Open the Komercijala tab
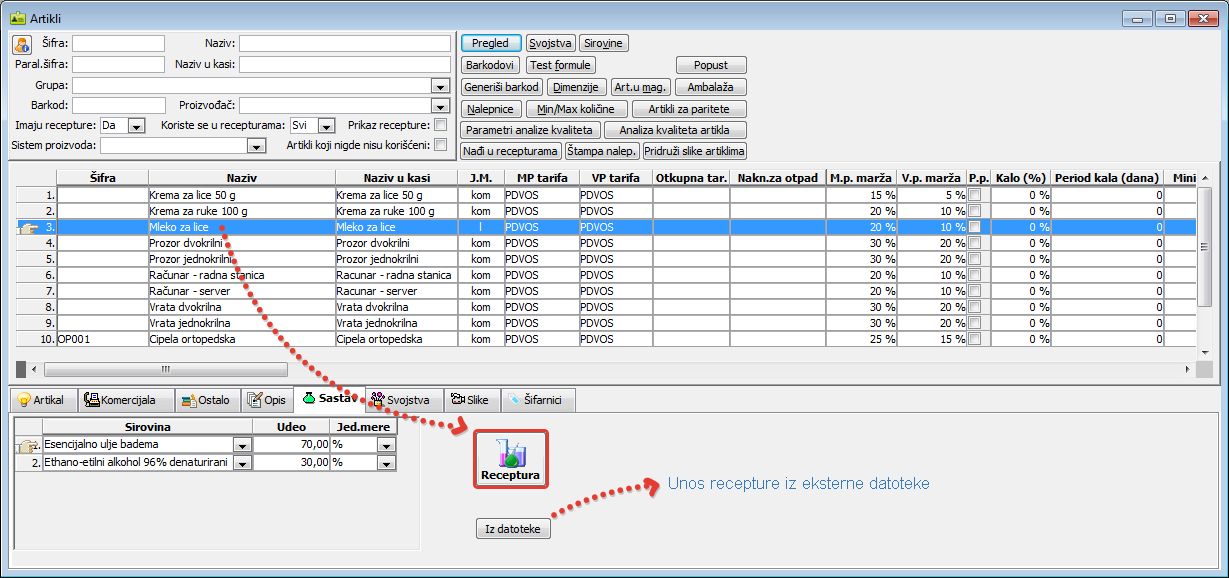Image resolution: width=1229 pixels, height=578 pixels. coord(120,400)
